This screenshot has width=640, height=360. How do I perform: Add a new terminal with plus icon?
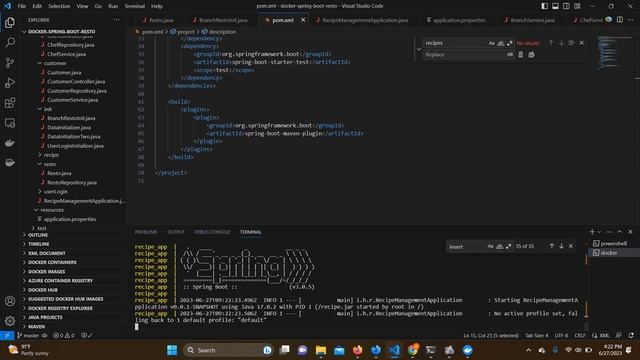click(x=592, y=232)
